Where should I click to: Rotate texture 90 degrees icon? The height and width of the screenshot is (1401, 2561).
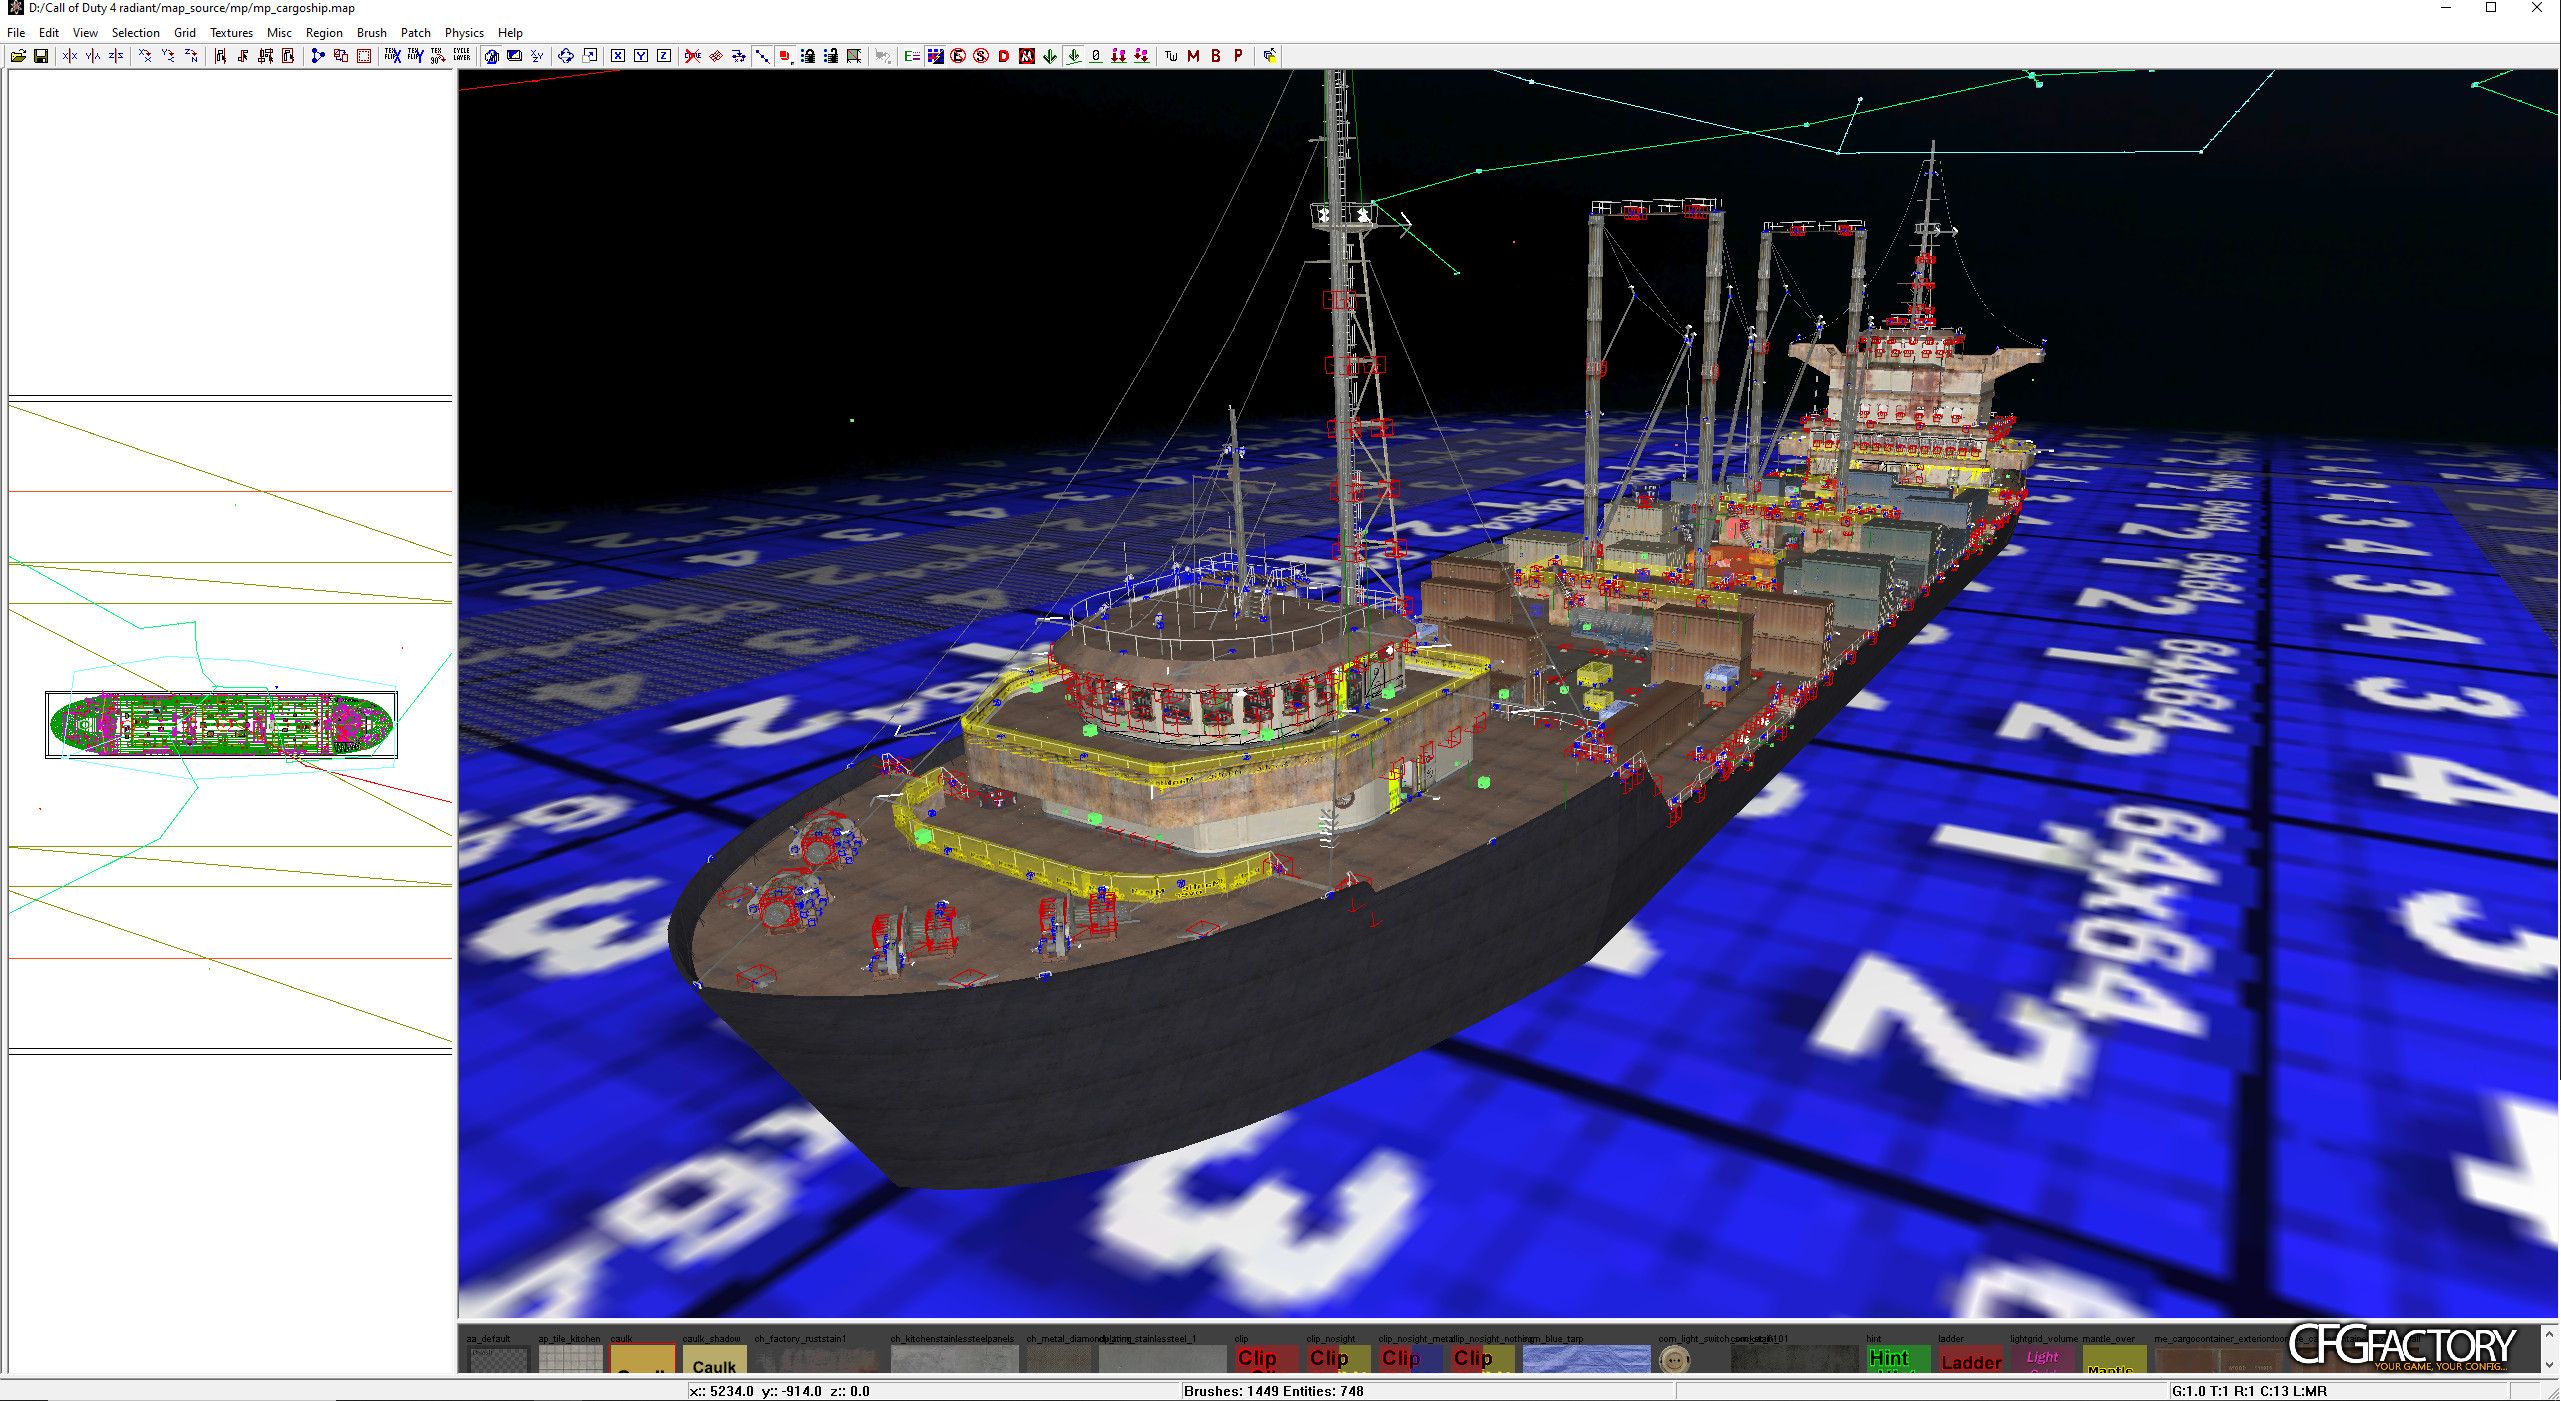click(x=439, y=56)
